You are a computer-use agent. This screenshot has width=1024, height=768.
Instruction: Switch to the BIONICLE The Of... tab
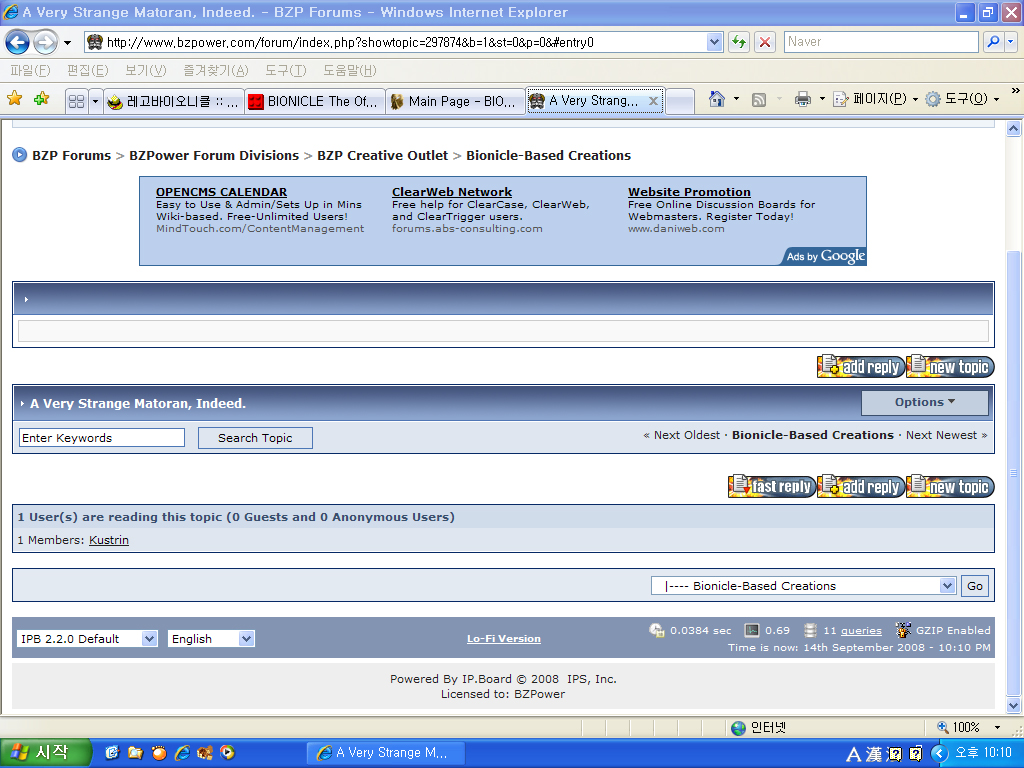pyautogui.click(x=315, y=101)
